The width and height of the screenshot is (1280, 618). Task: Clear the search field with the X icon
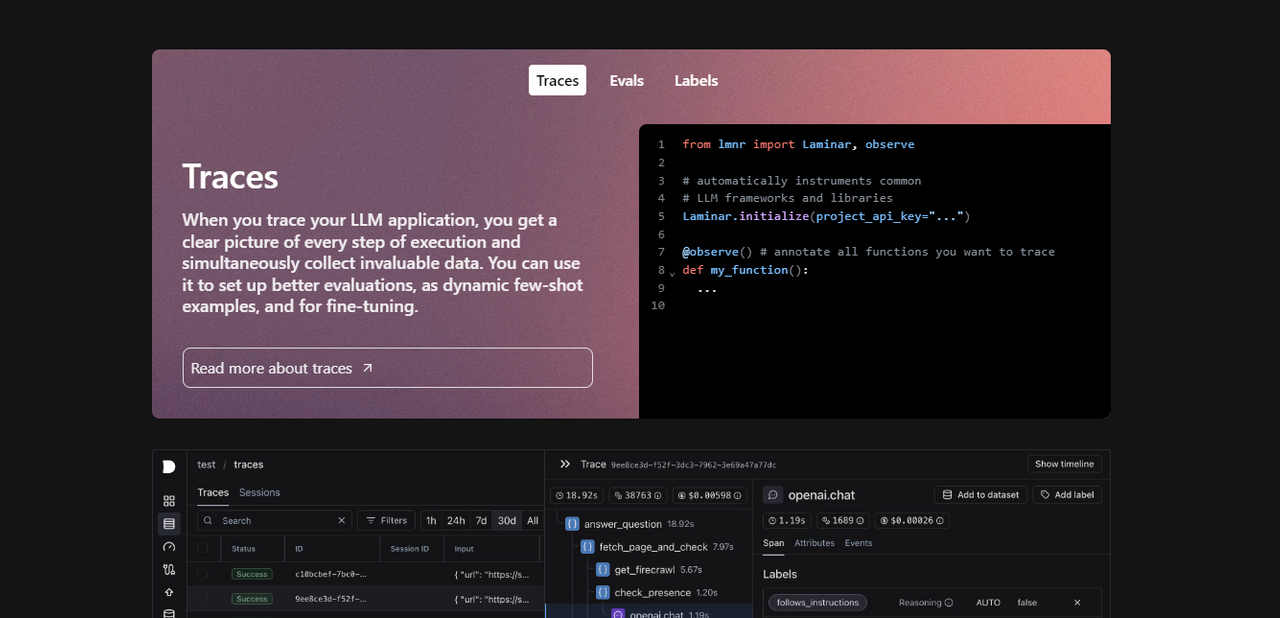(x=341, y=521)
